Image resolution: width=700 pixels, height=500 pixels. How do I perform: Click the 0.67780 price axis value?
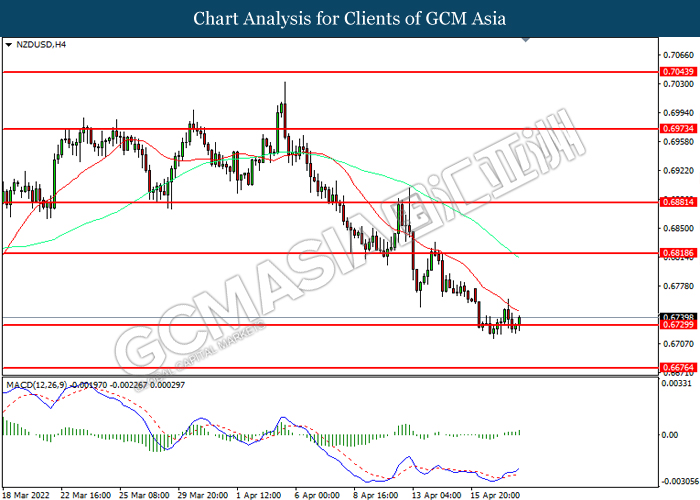679,286
